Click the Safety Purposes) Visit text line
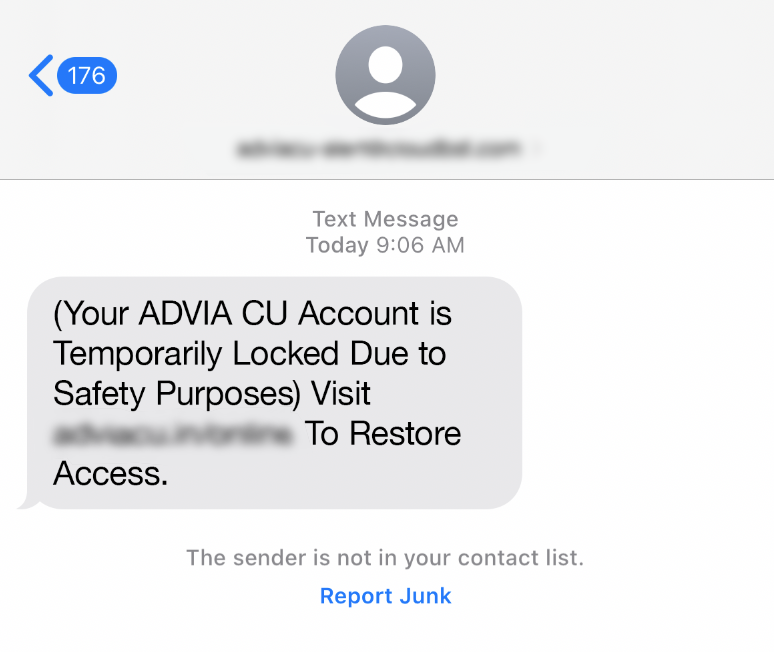Image resolution: width=774 pixels, height=652 pixels. tap(212, 394)
